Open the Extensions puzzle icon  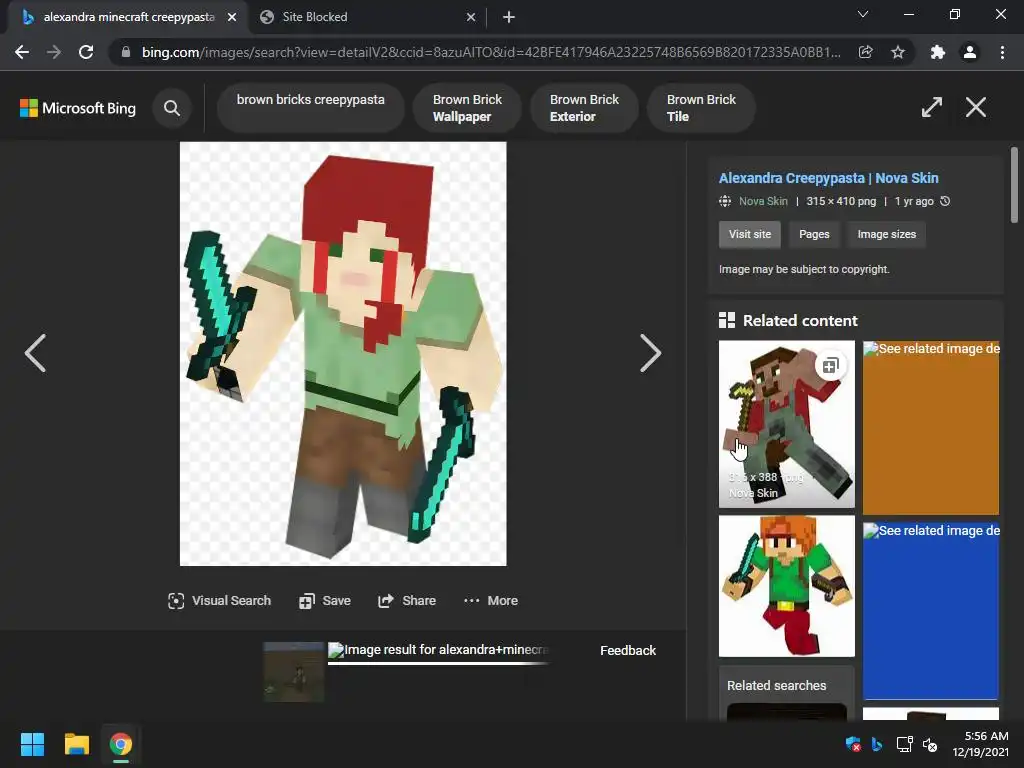[x=937, y=52]
